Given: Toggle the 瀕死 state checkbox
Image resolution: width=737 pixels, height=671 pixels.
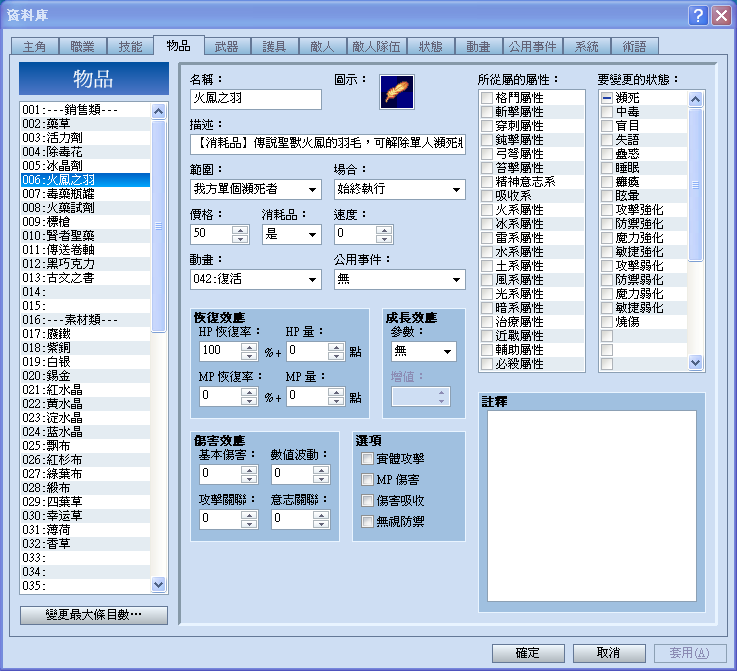Looking at the screenshot, I should (x=607, y=98).
